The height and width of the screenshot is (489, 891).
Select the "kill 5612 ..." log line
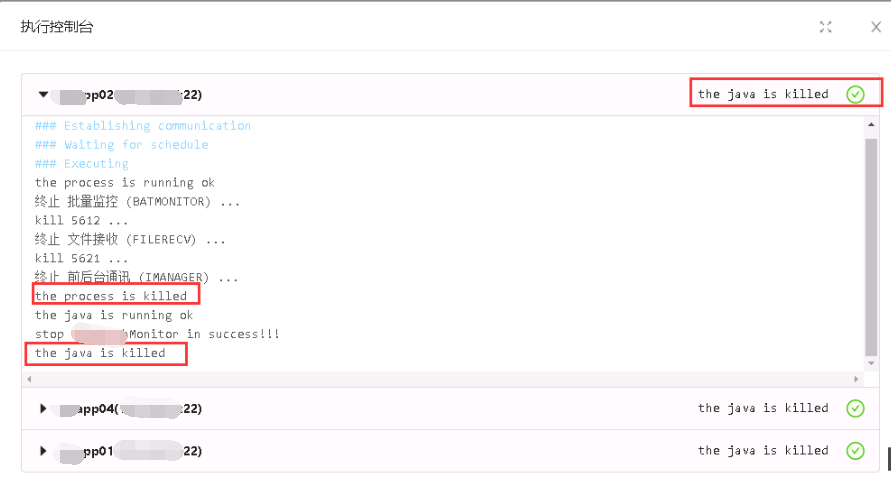pos(82,221)
